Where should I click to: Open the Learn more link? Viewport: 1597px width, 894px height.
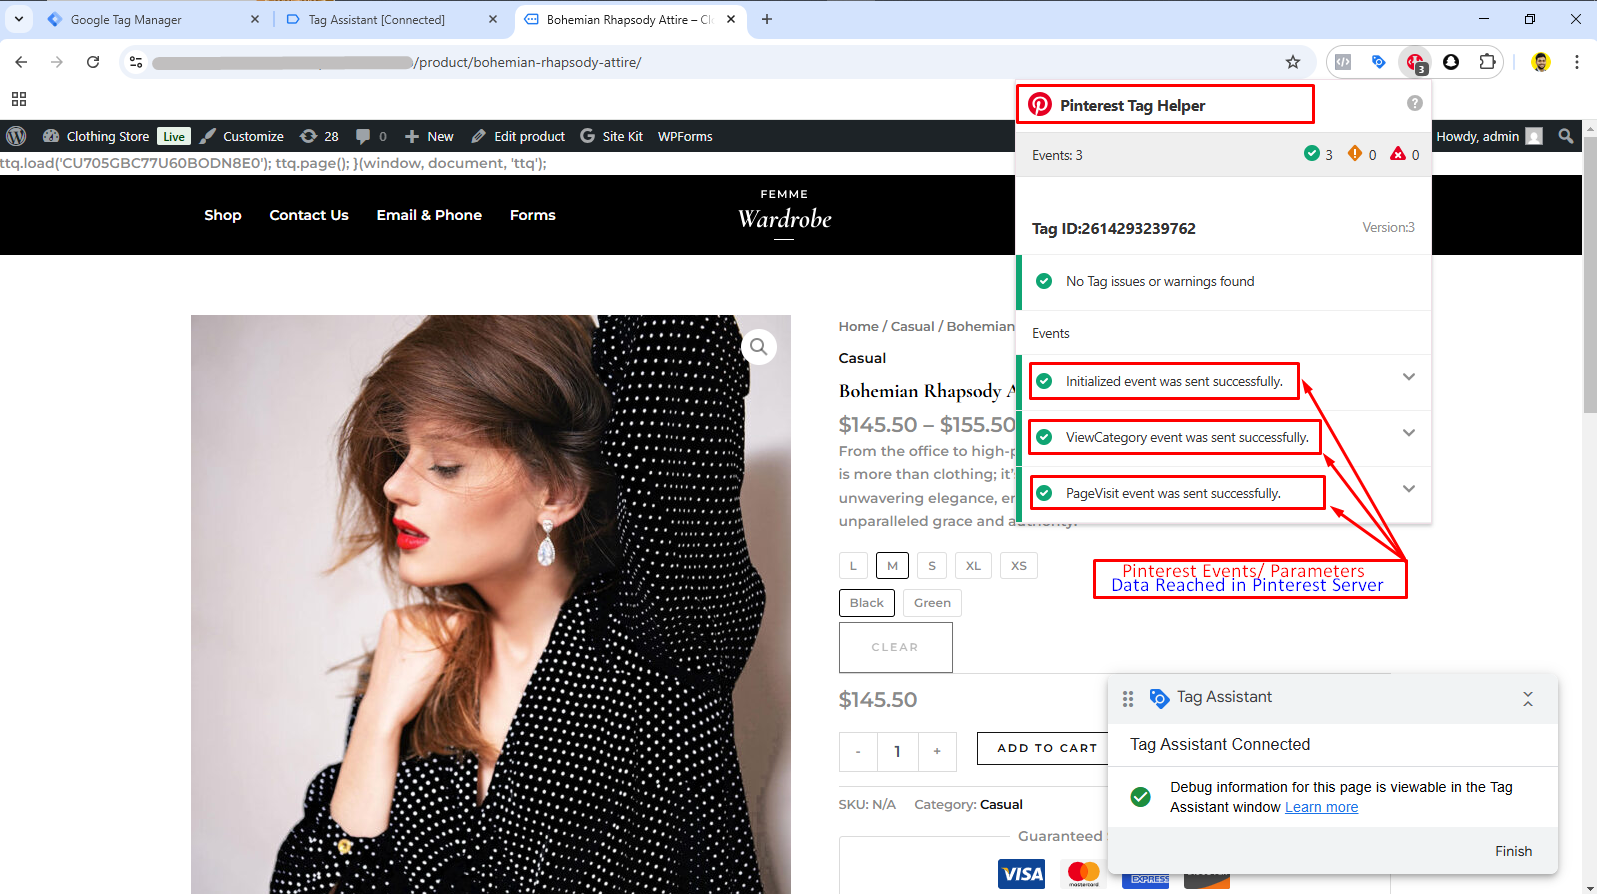[x=1321, y=808]
